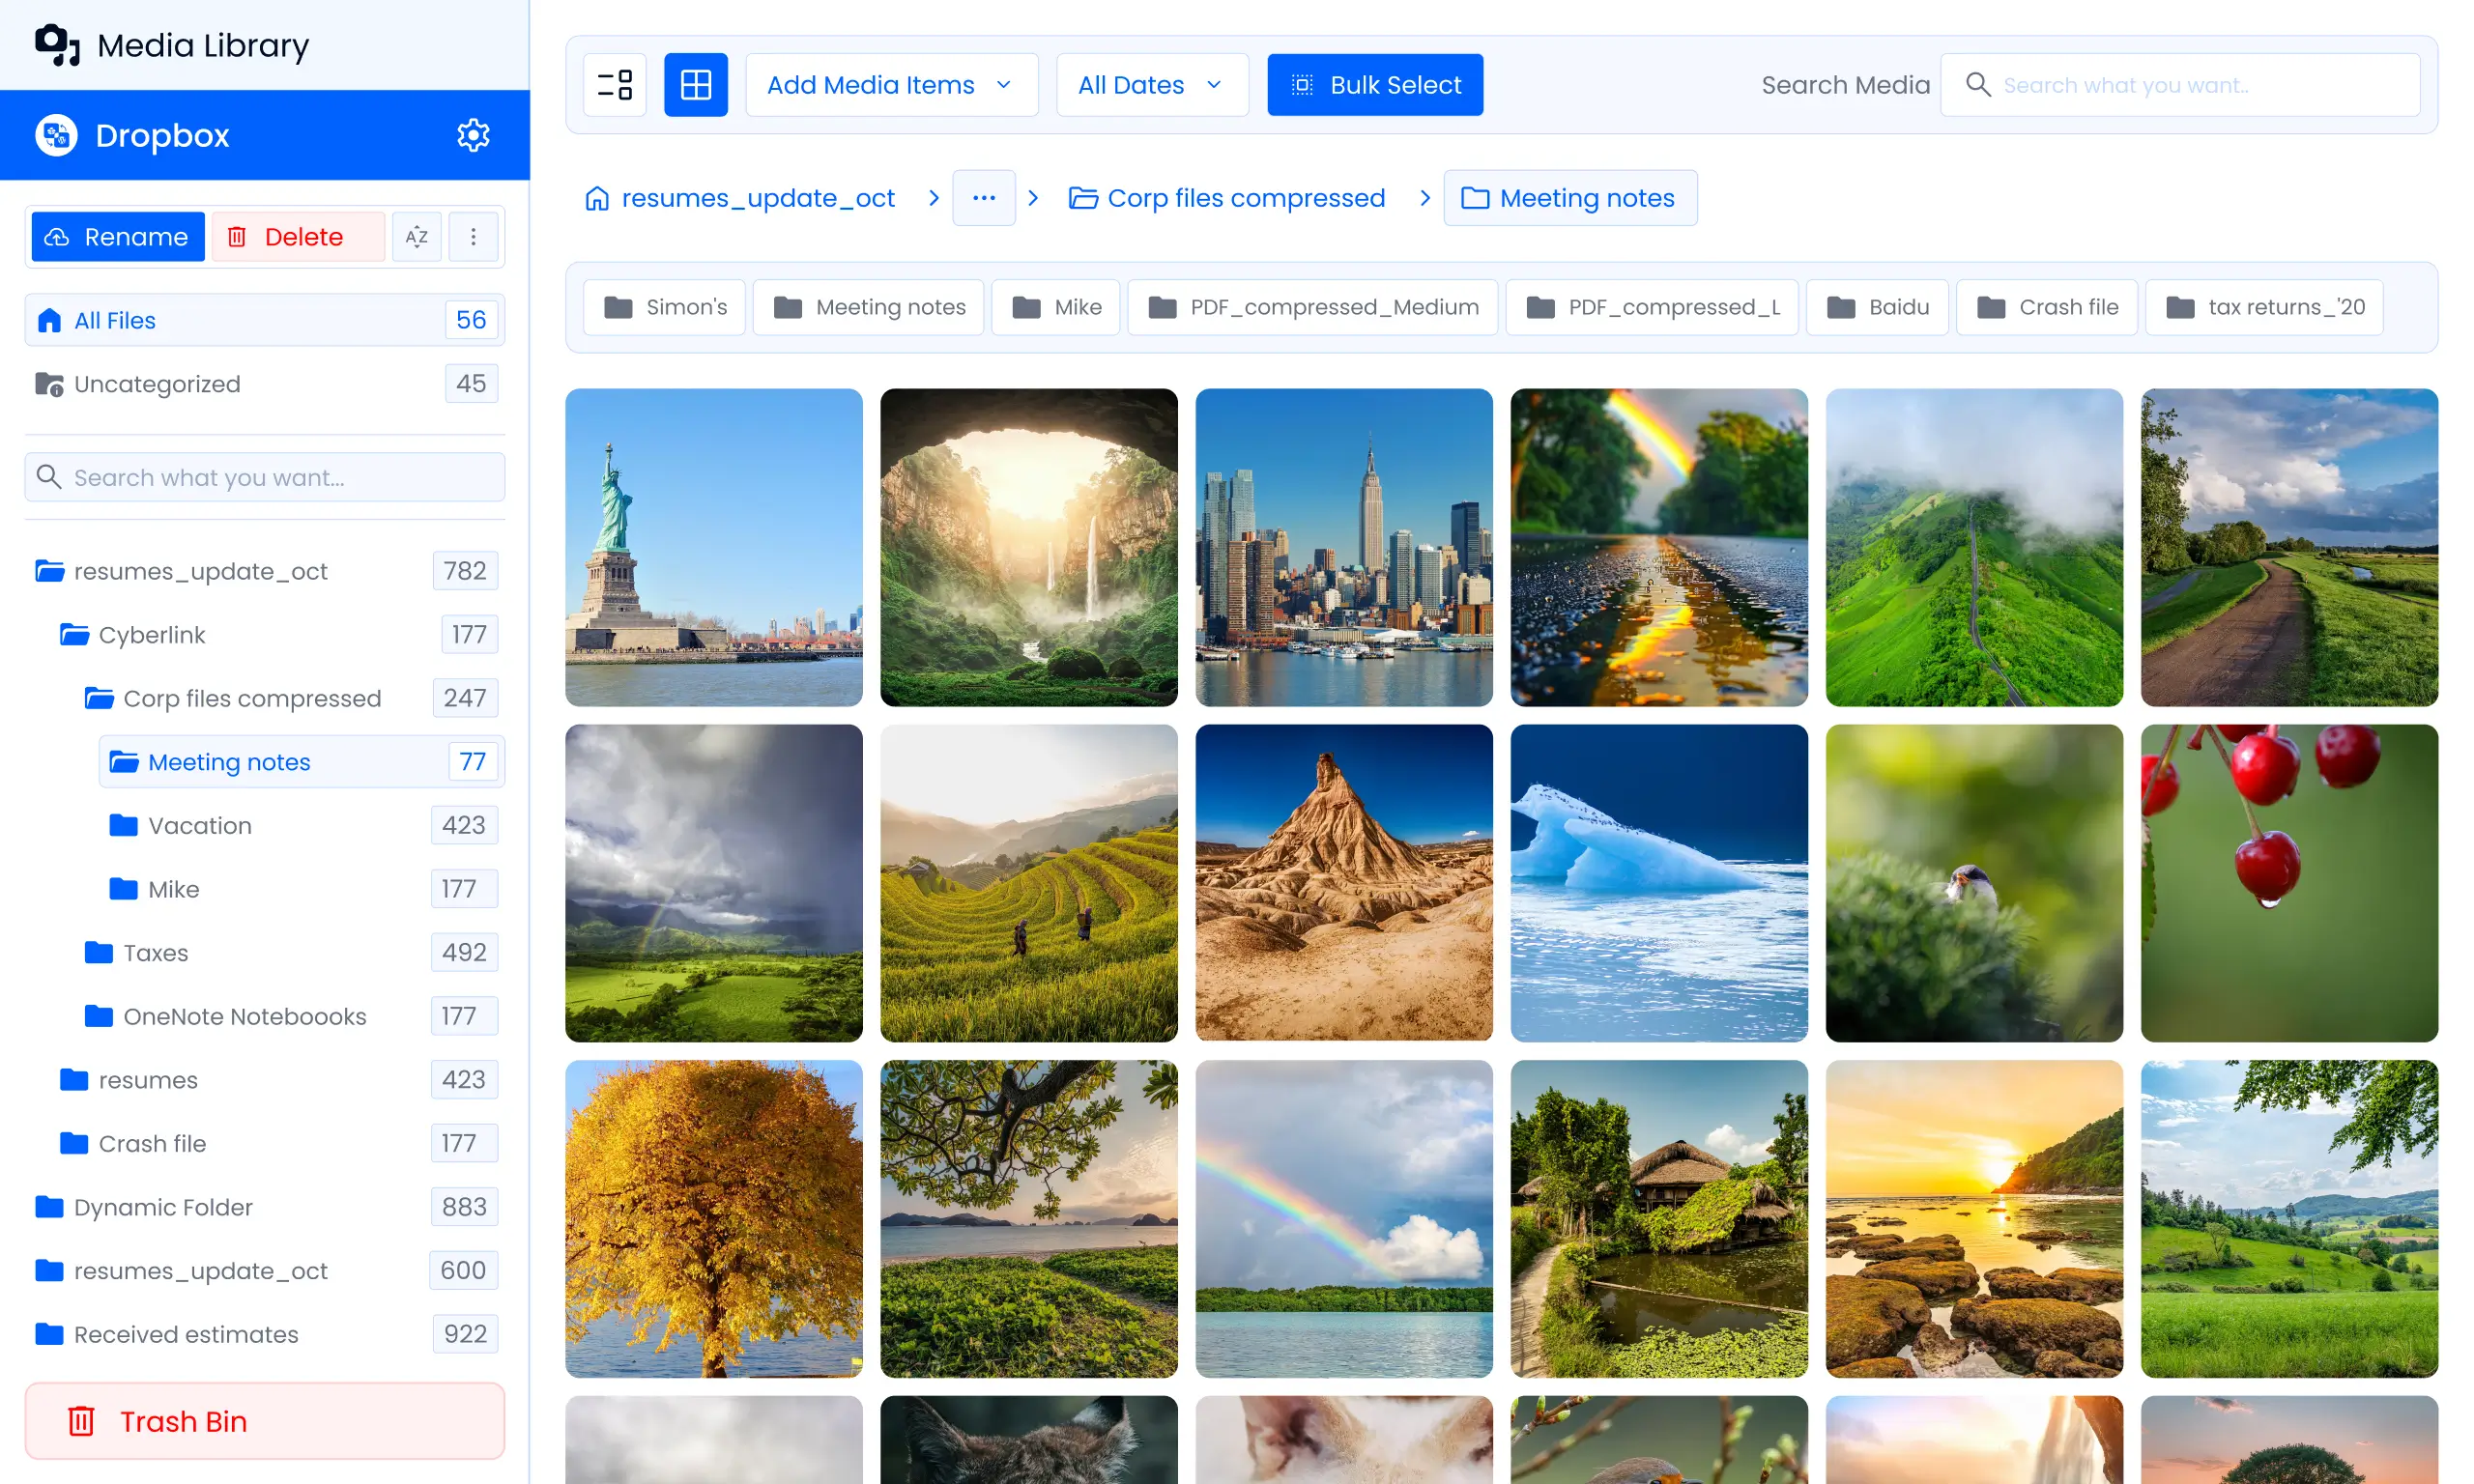Click the home icon in breadcrumb

pos(597,198)
